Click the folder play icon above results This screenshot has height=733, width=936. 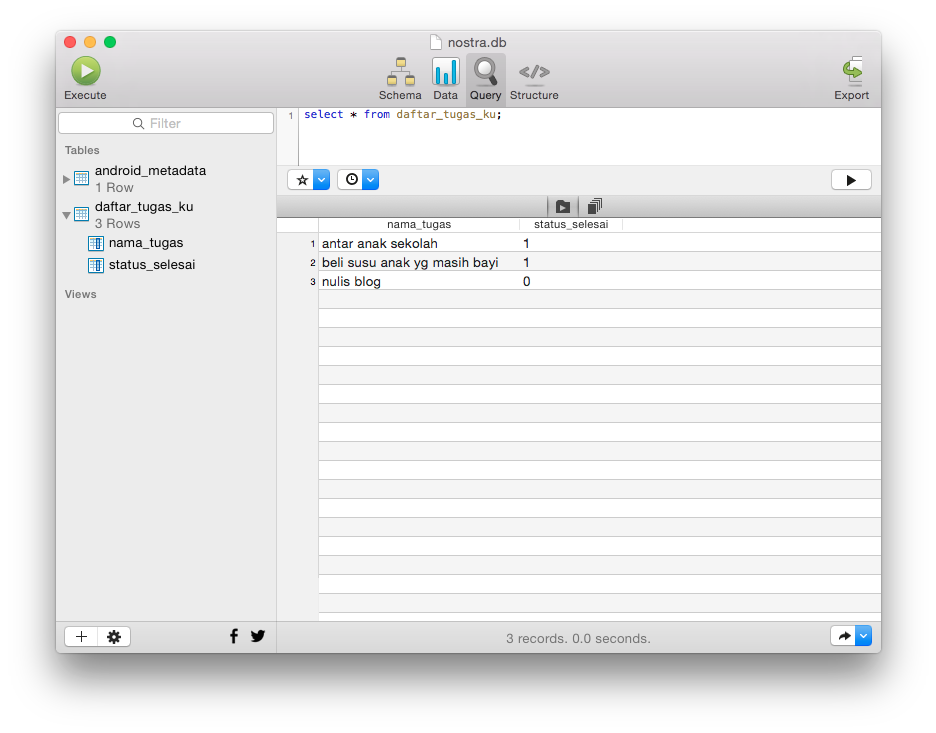pos(562,207)
